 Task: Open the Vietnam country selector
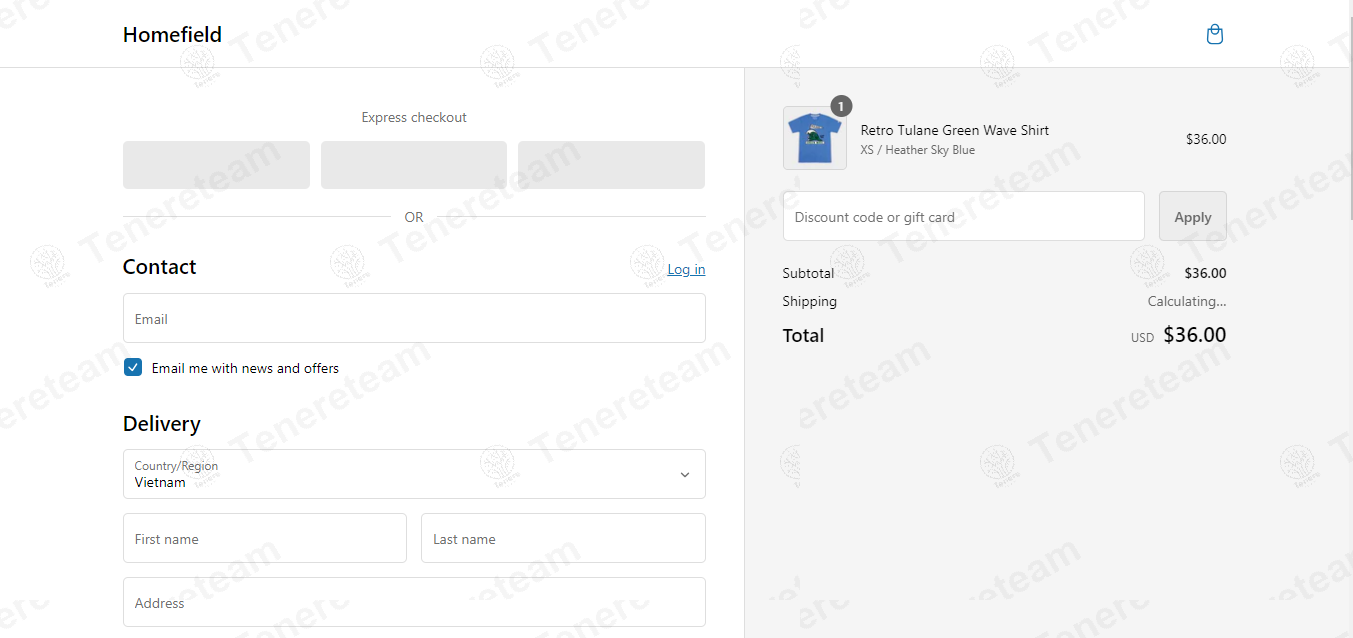[x=400, y=474]
